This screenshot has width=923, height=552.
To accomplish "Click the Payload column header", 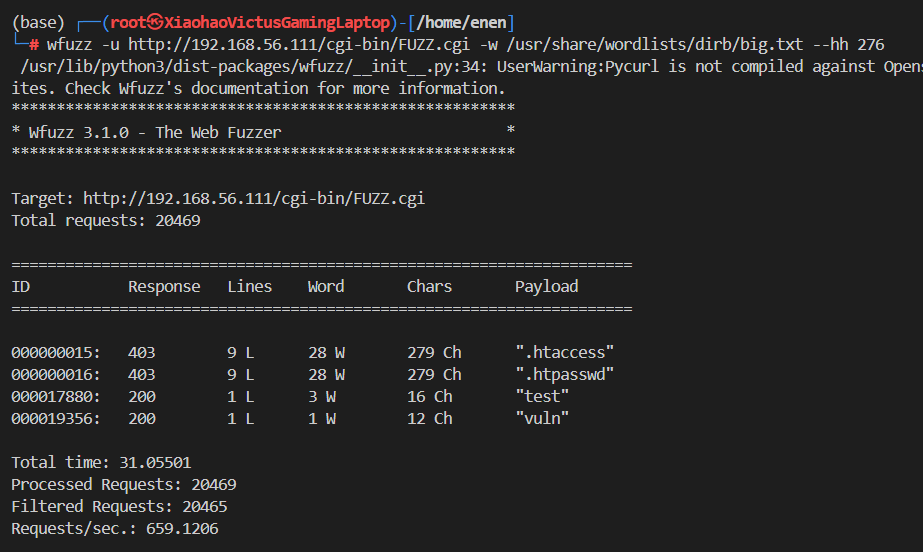I will pos(546,287).
